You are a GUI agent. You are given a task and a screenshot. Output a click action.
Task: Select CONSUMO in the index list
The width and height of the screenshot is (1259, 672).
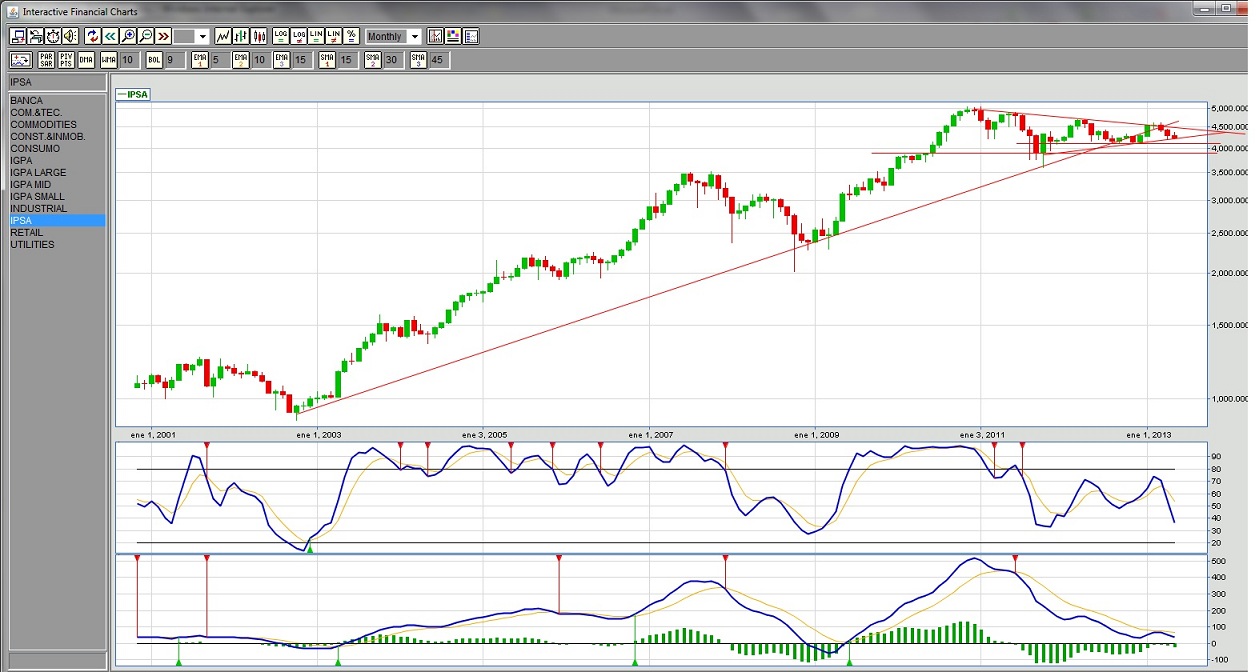point(56,149)
